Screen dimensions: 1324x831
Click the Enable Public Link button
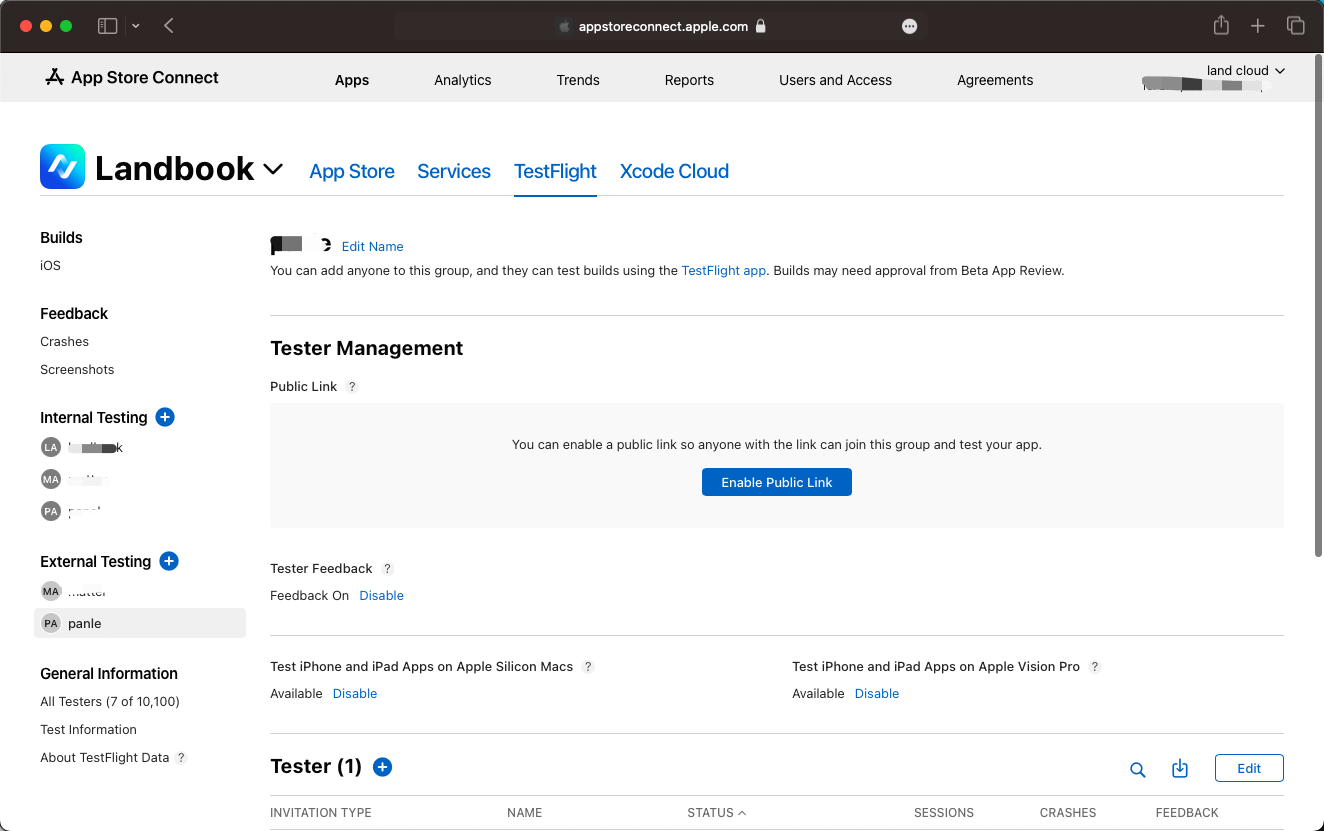point(777,482)
